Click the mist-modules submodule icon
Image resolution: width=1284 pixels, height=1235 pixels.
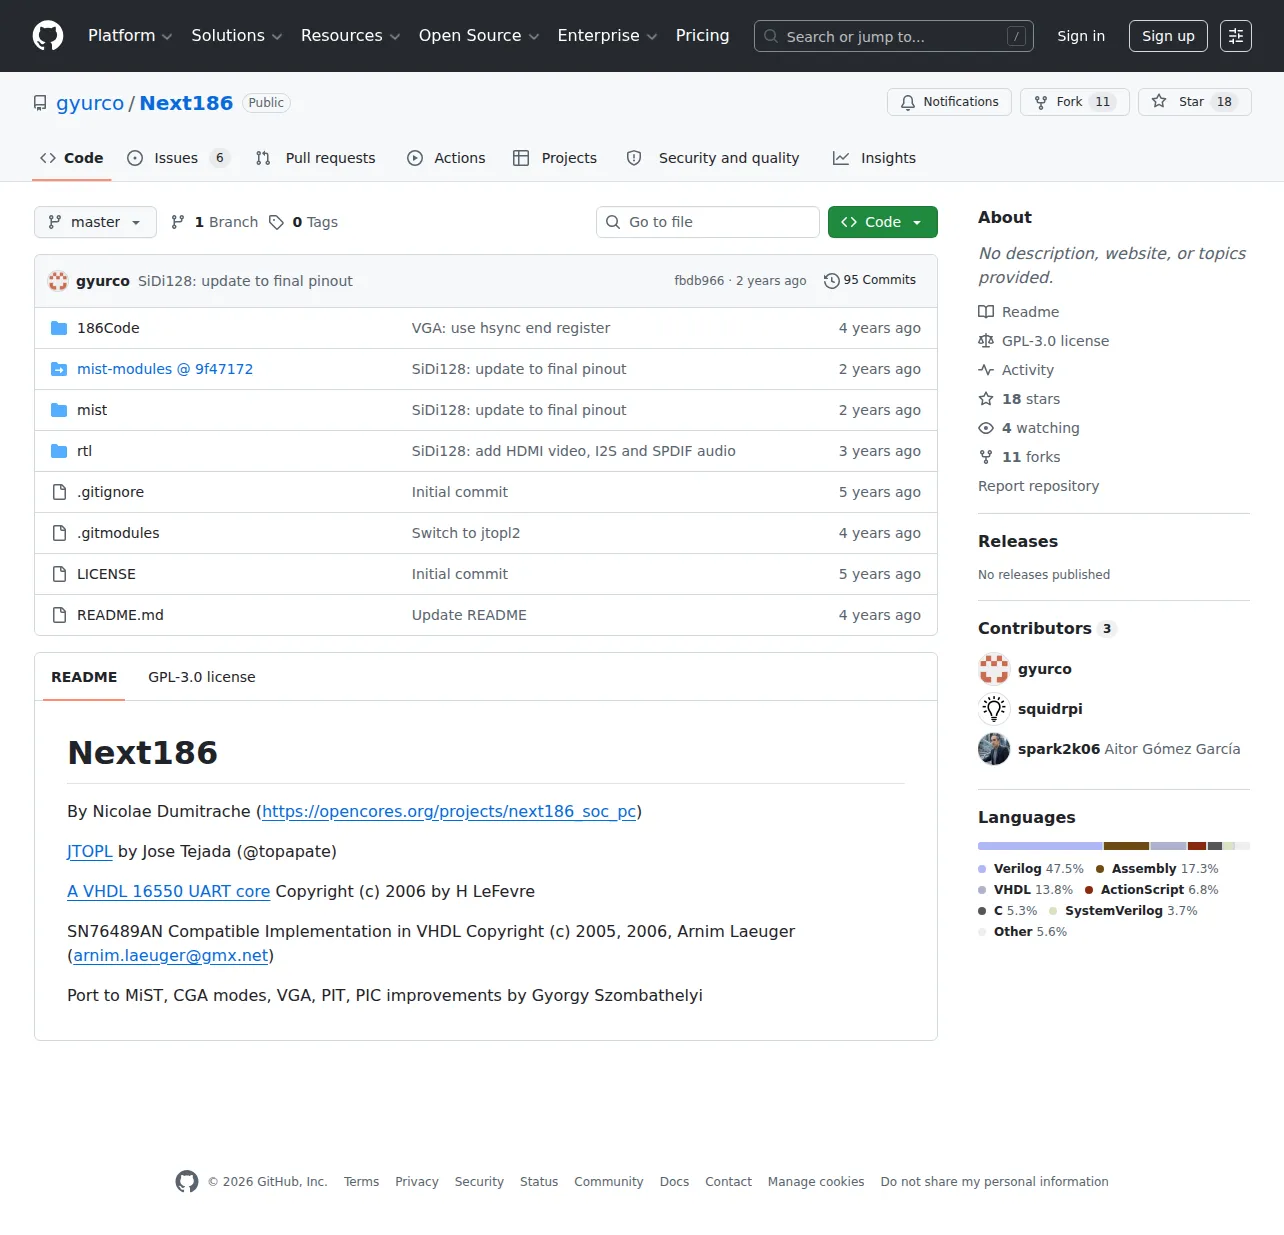tap(59, 369)
